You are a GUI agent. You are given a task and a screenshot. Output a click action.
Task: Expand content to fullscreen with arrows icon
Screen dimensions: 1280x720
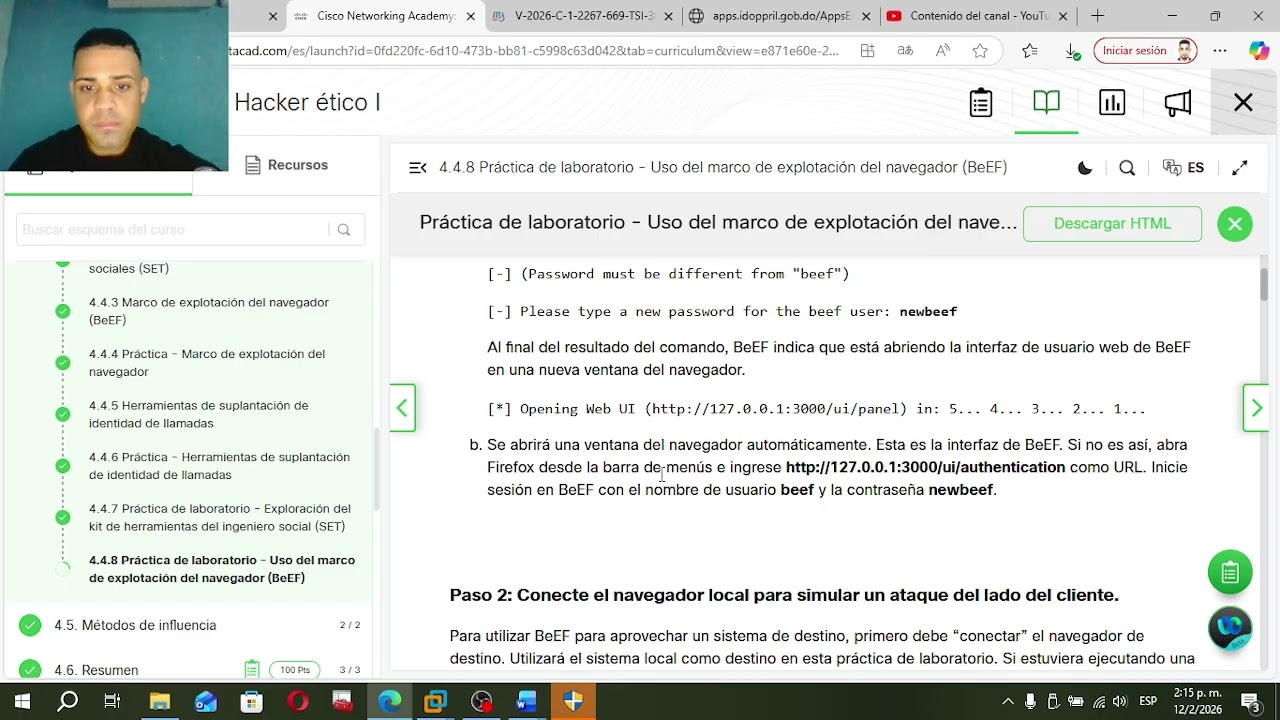[1240, 168]
